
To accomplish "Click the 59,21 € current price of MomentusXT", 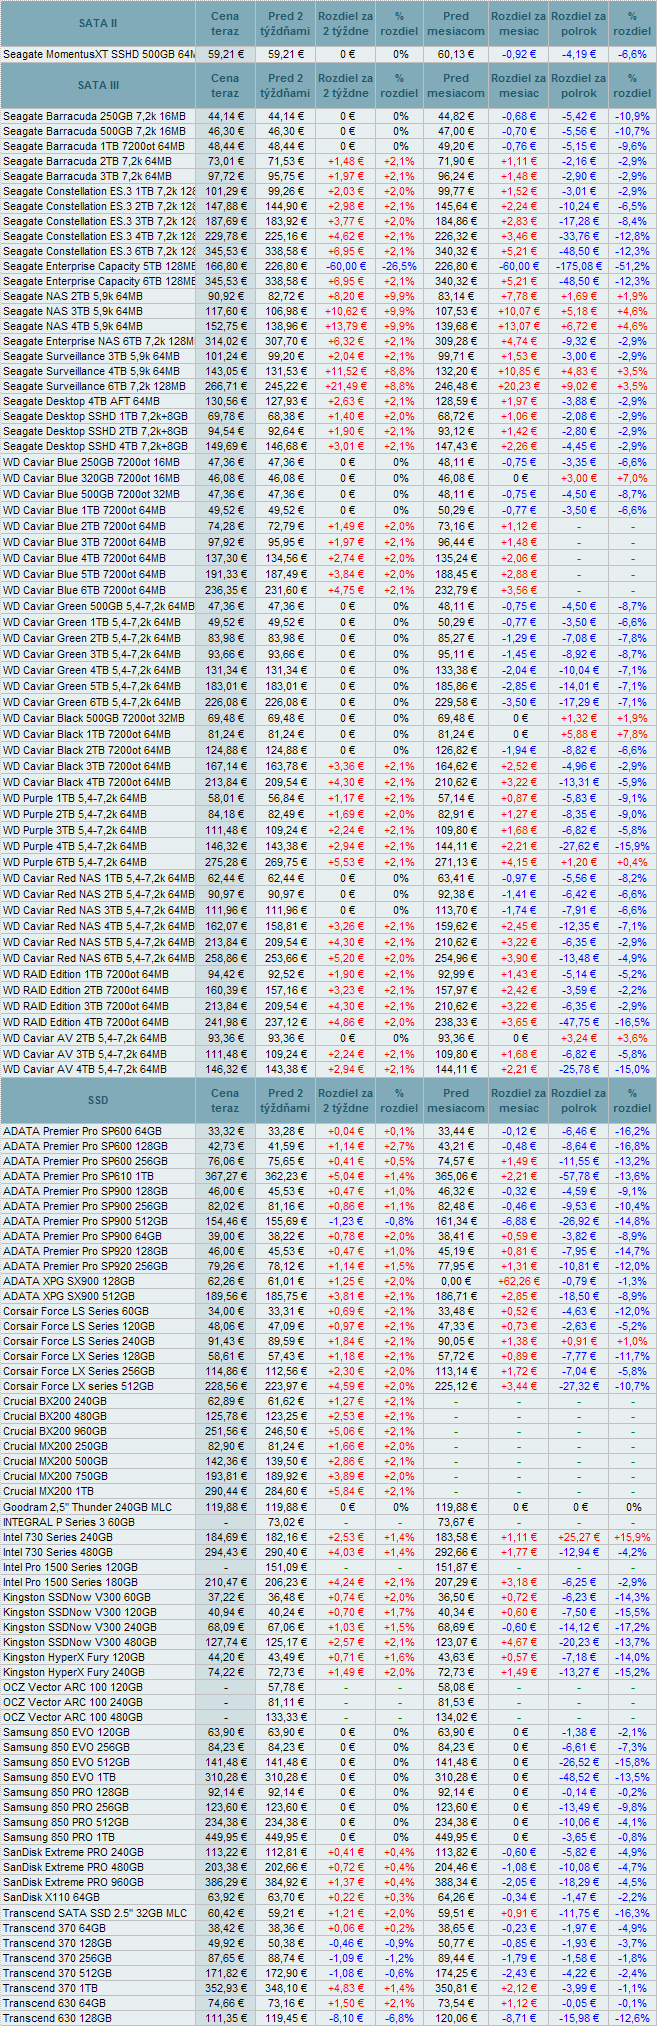I will (x=225, y=54).
